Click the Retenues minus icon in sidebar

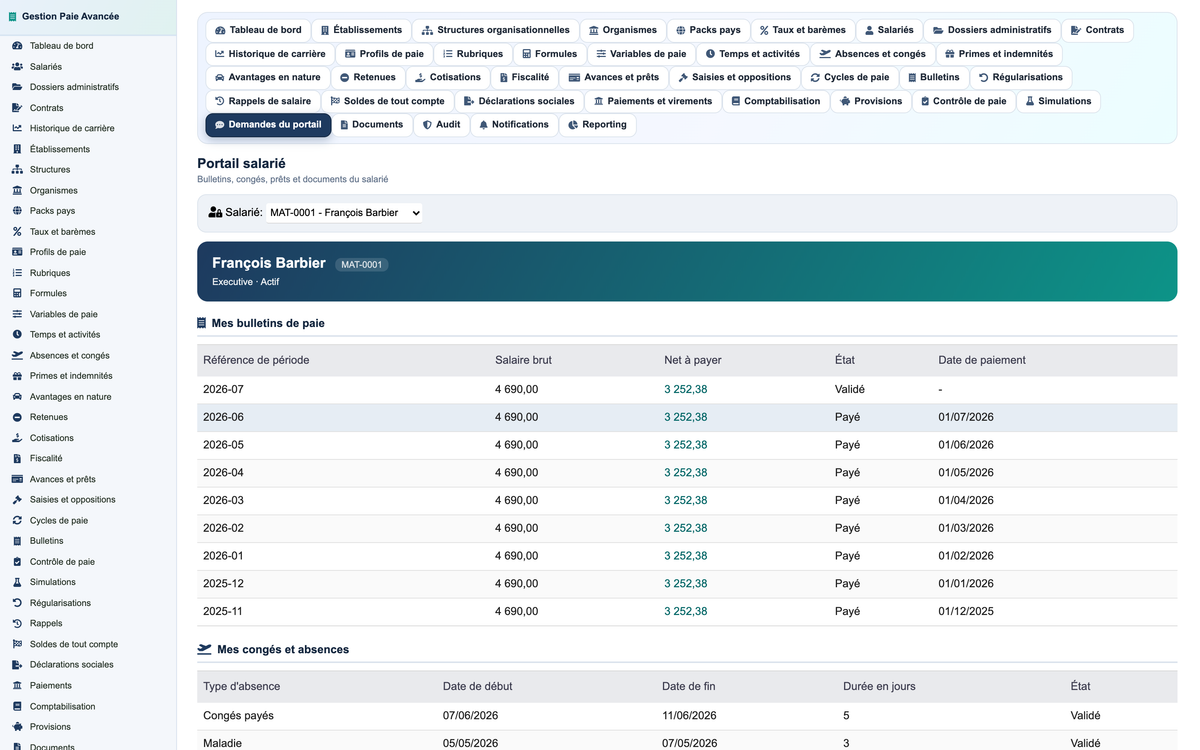[17, 417]
